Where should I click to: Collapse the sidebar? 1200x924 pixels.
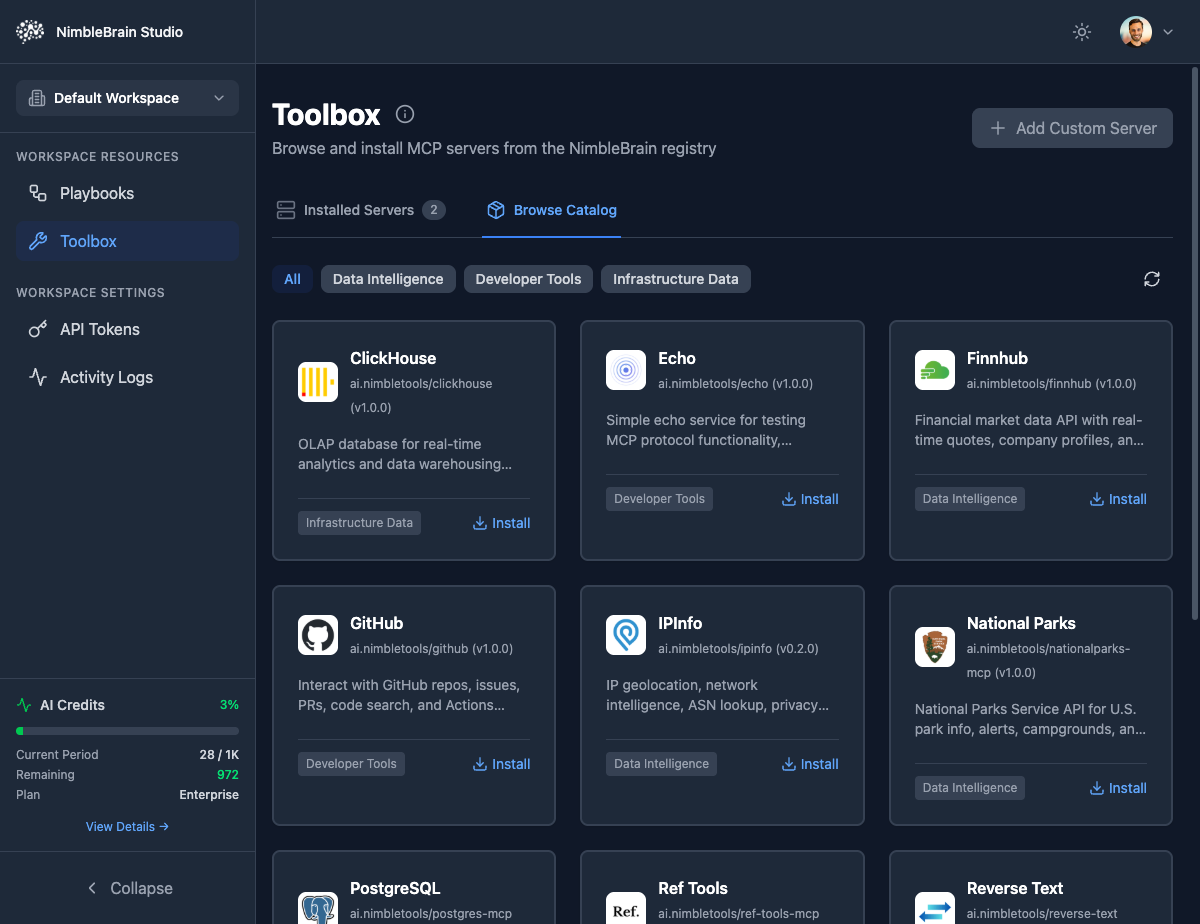pos(128,888)
